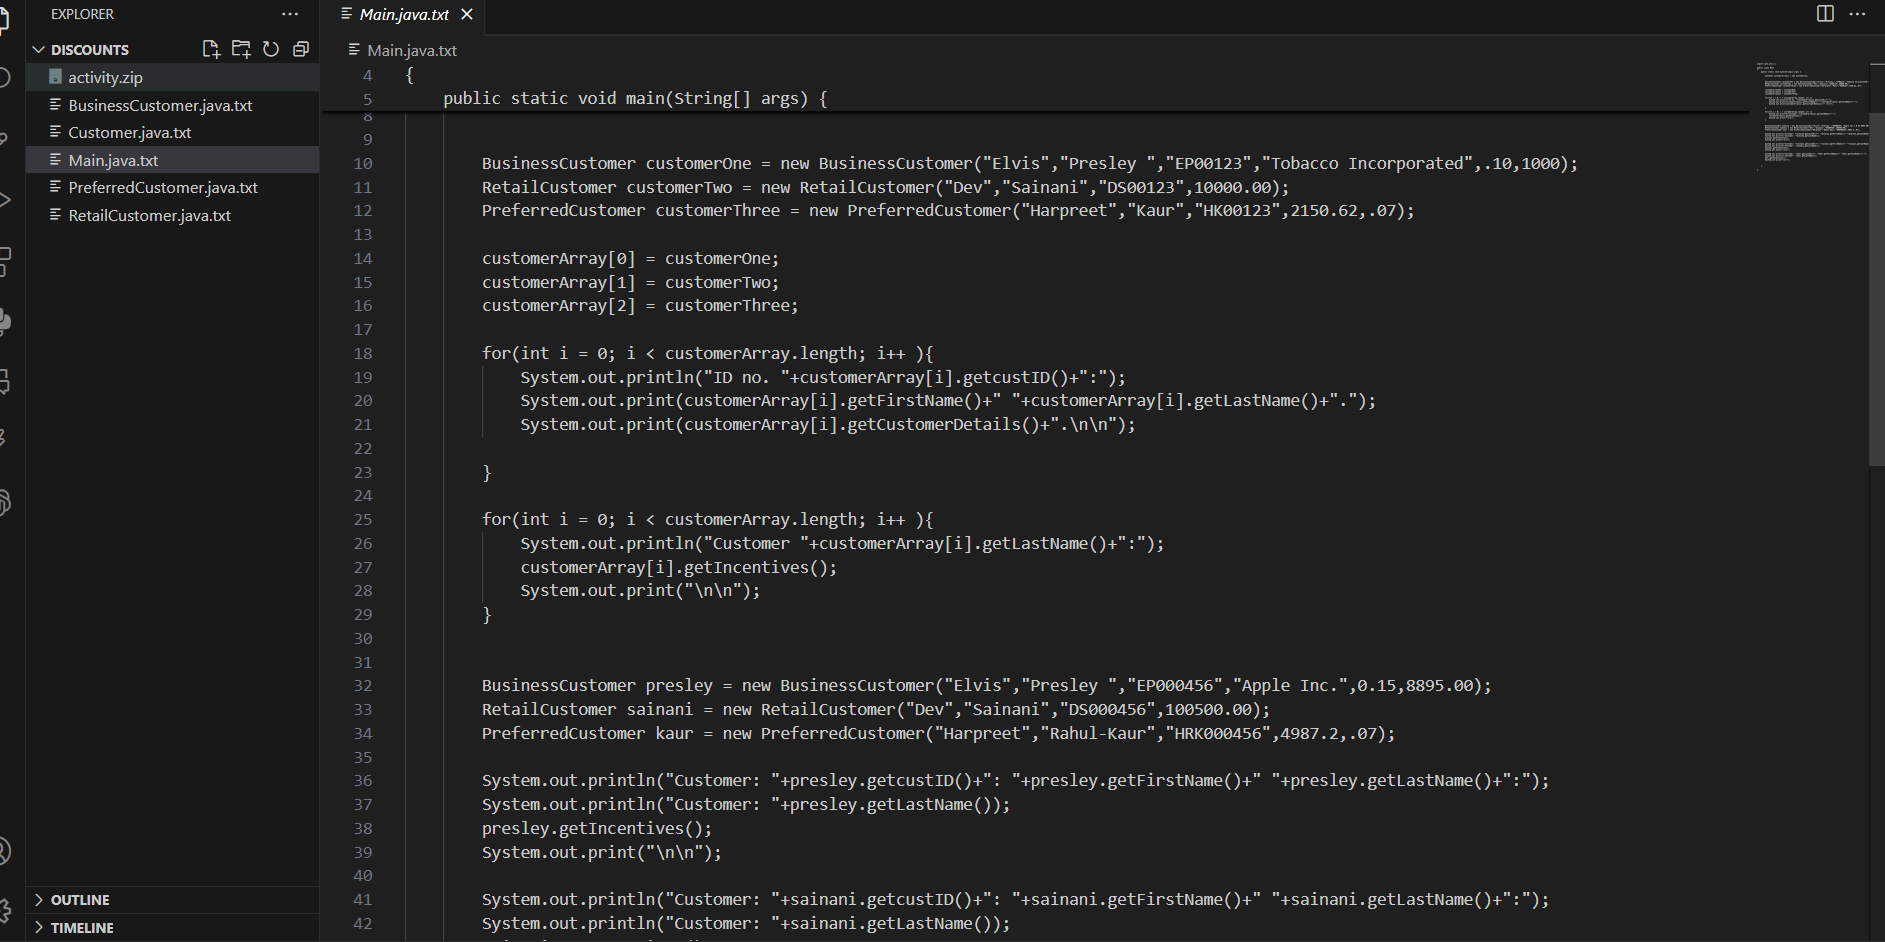Click the minimap code preview
The width and height of the screenshot is (1885, 942).
pos(1810,115)
